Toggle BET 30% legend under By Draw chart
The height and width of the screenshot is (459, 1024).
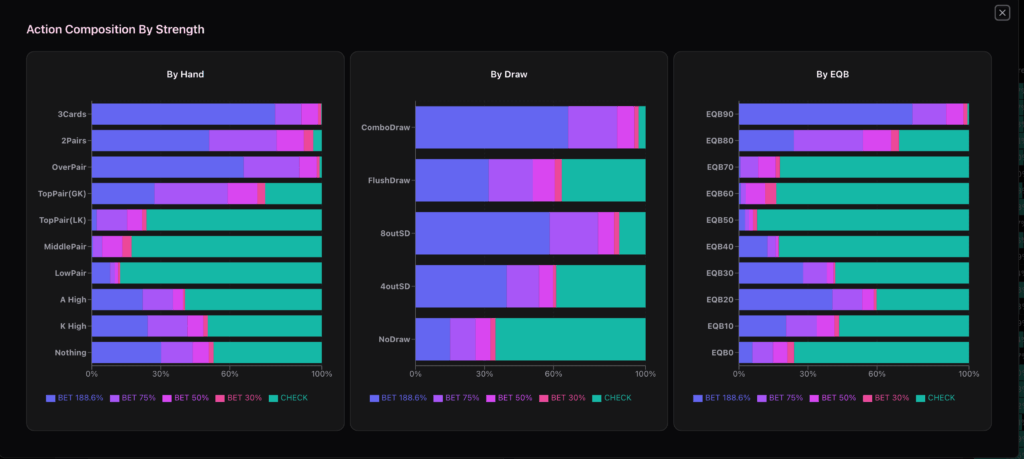(x=564, y=398)
